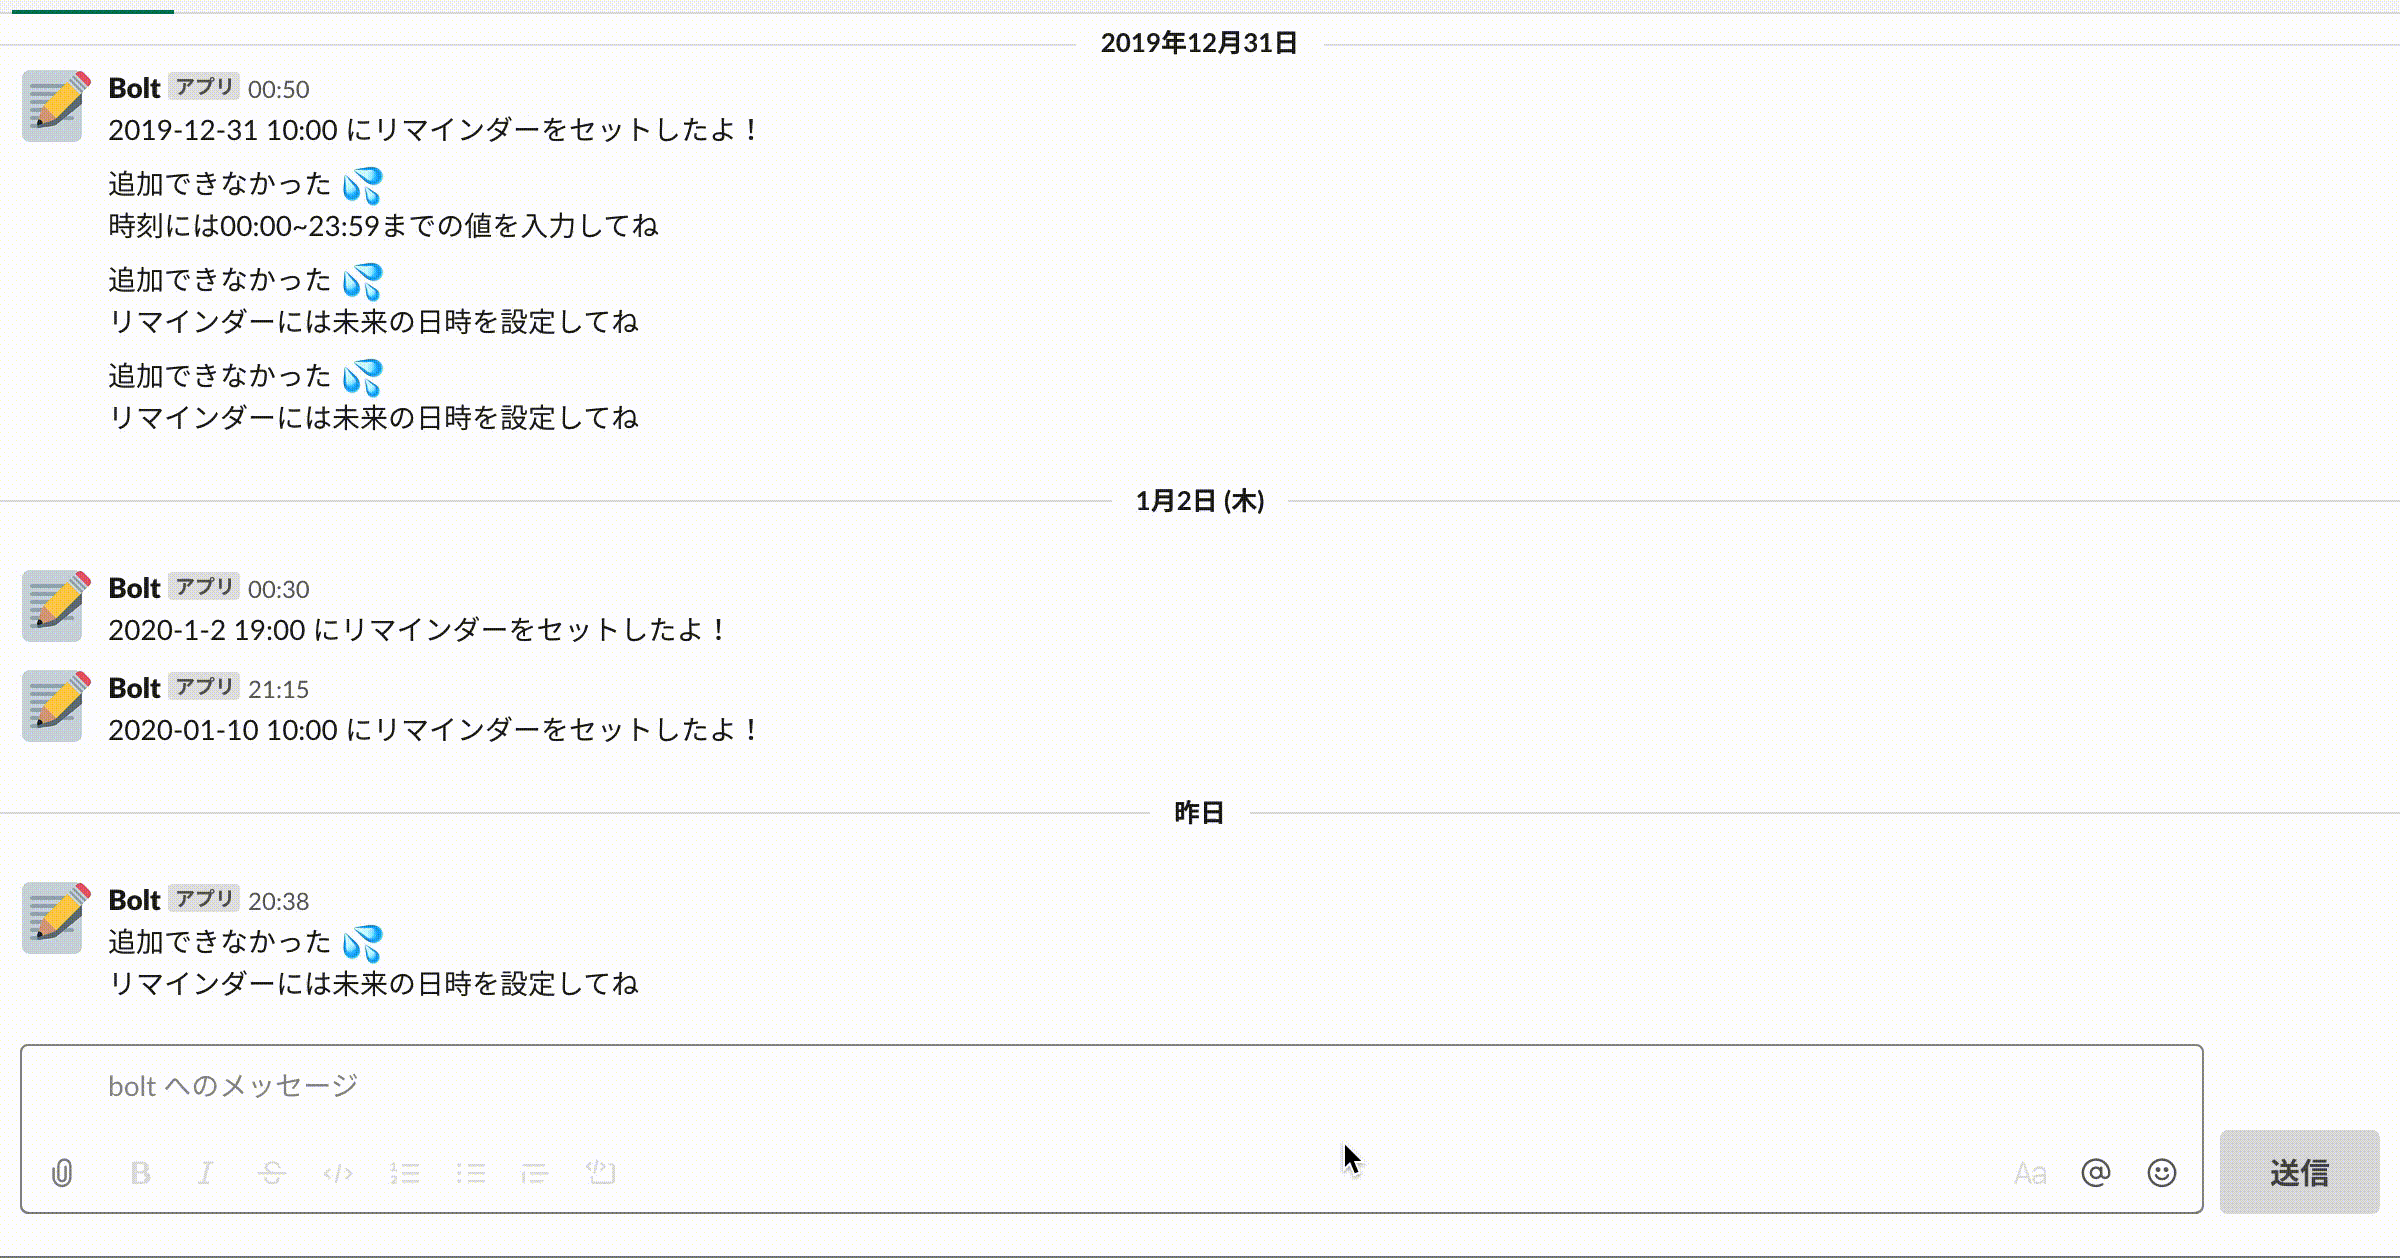Hide the formatting toolbar with Aa
Viewport: 2400px width, 1258px height.
pos(2030,1172)
